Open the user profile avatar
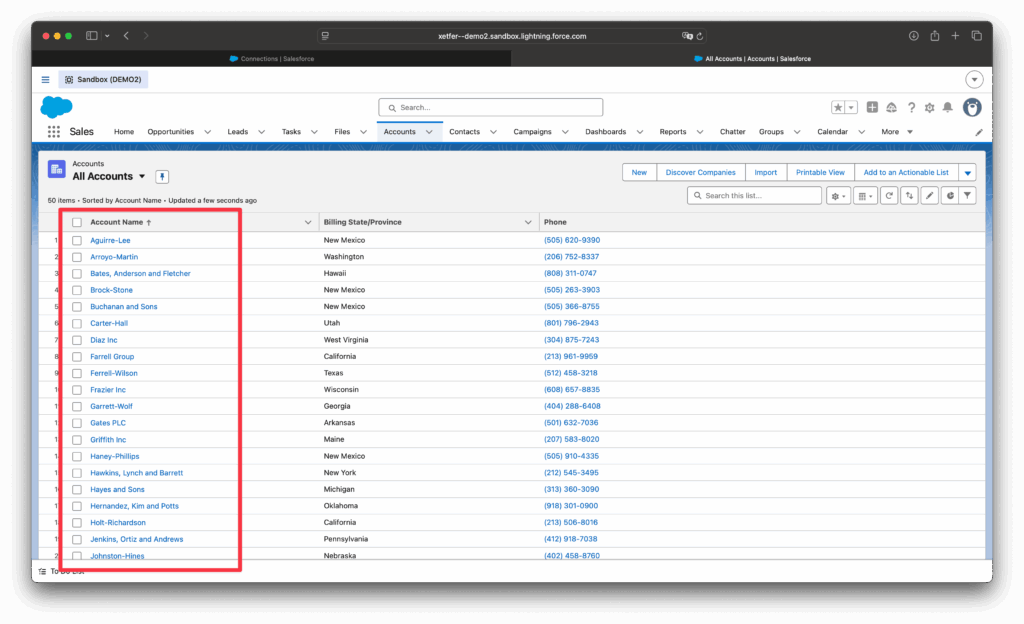The width and height of the screenshot is (1024, 624). pyautogui.click(x=972, y=107)
